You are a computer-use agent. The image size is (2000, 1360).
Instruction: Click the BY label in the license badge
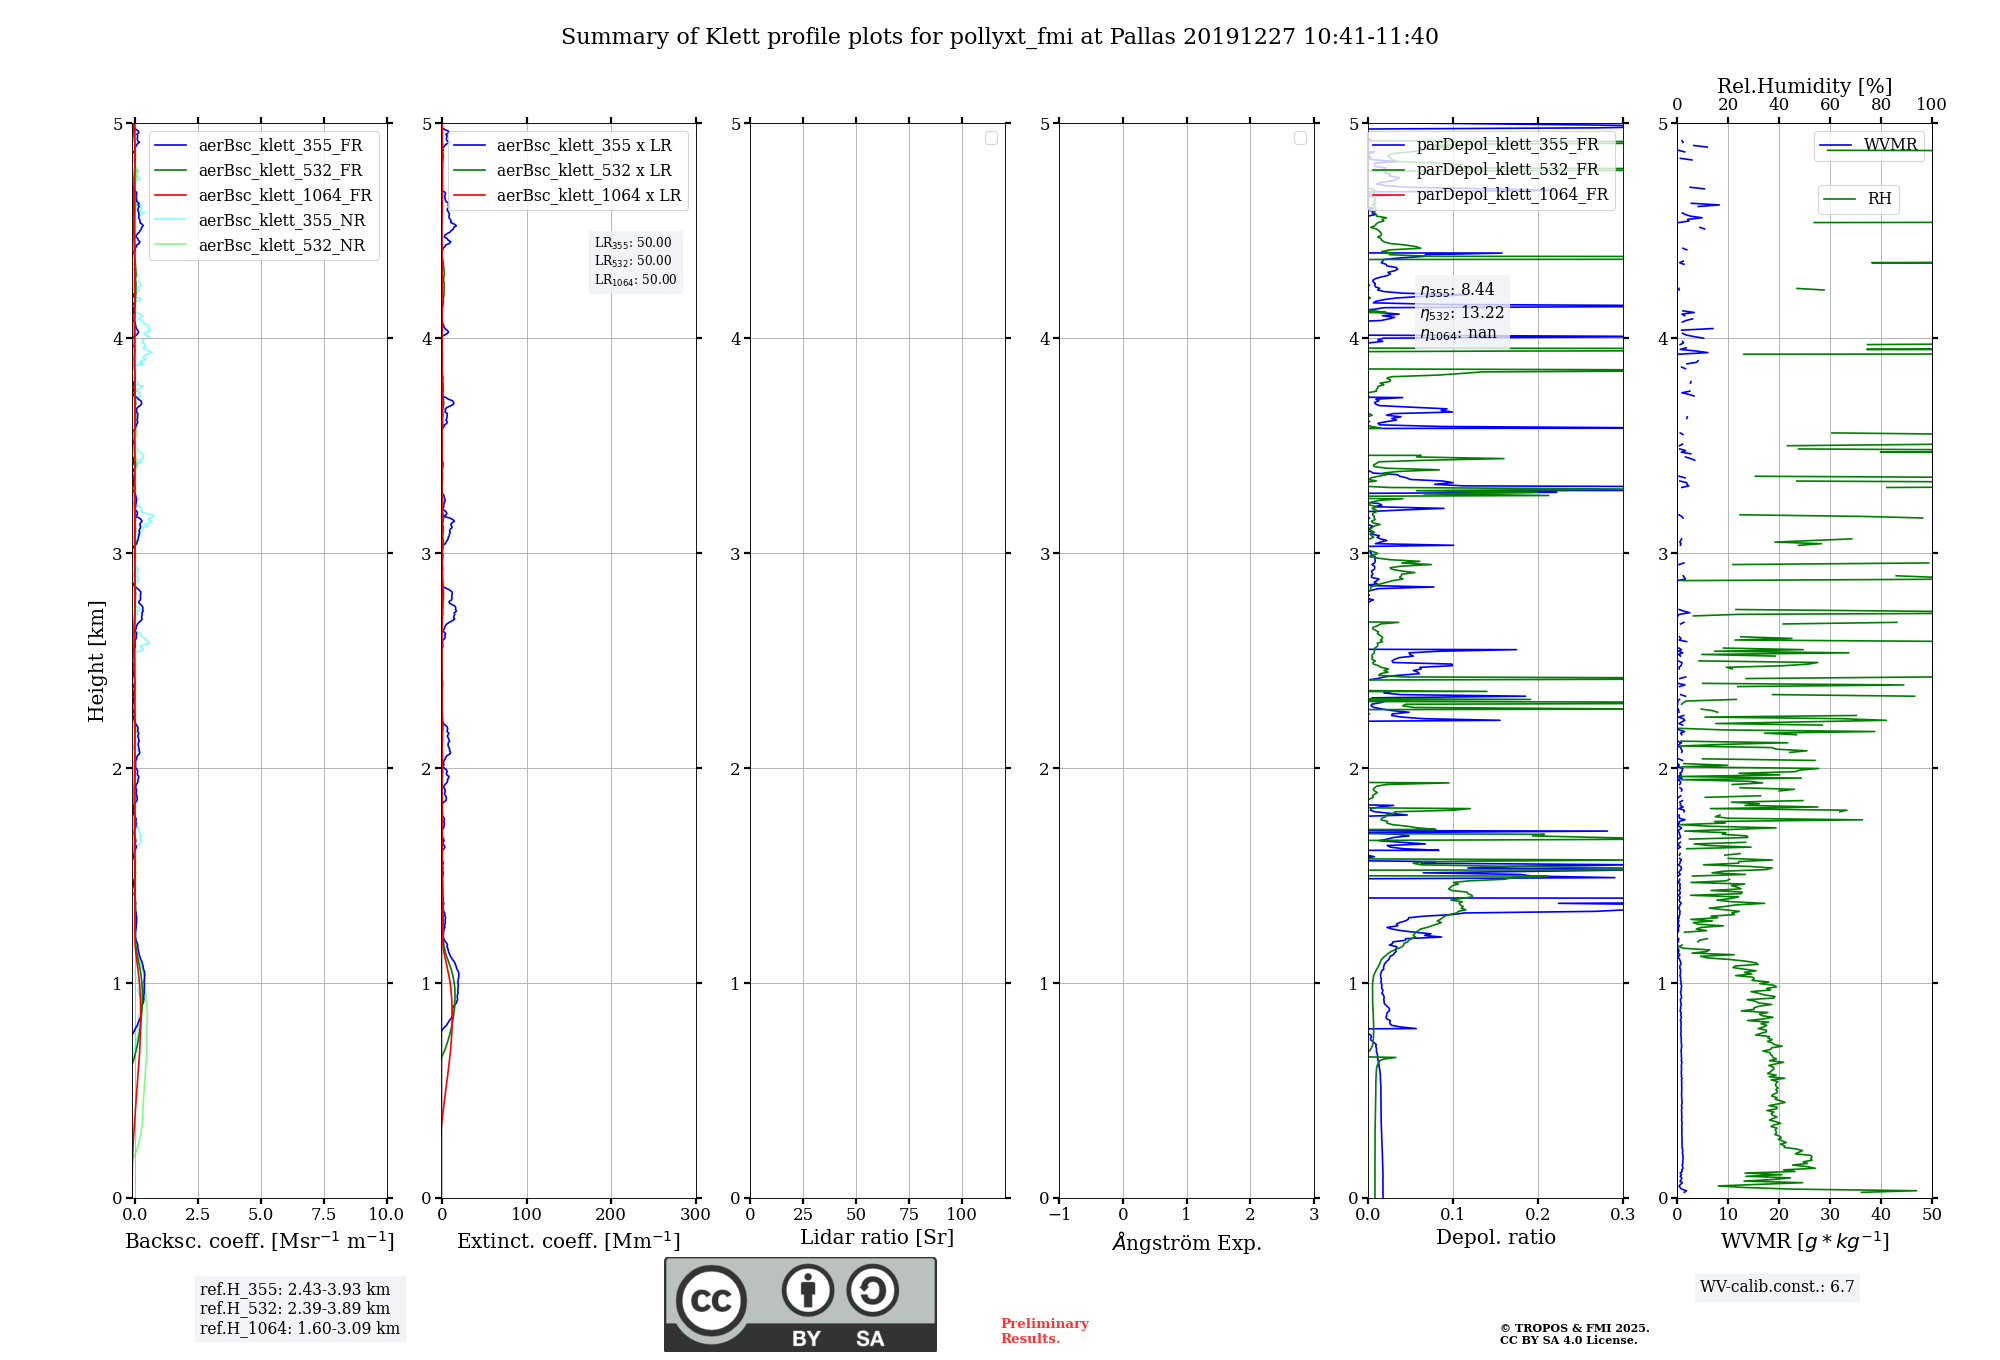click(x=806, y=1339)
